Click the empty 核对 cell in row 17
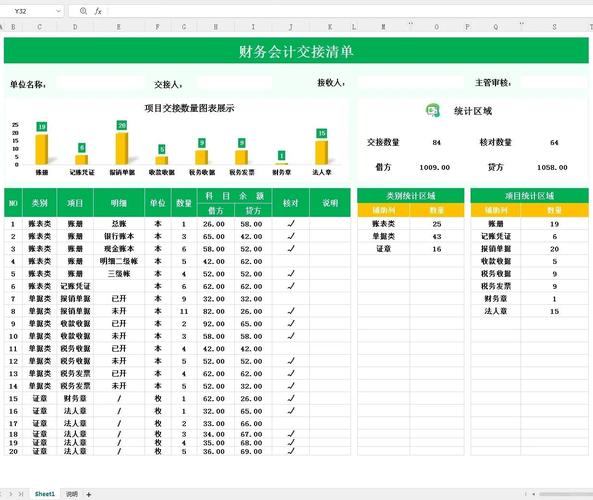593x500 pixels. [x=291, y=423]
